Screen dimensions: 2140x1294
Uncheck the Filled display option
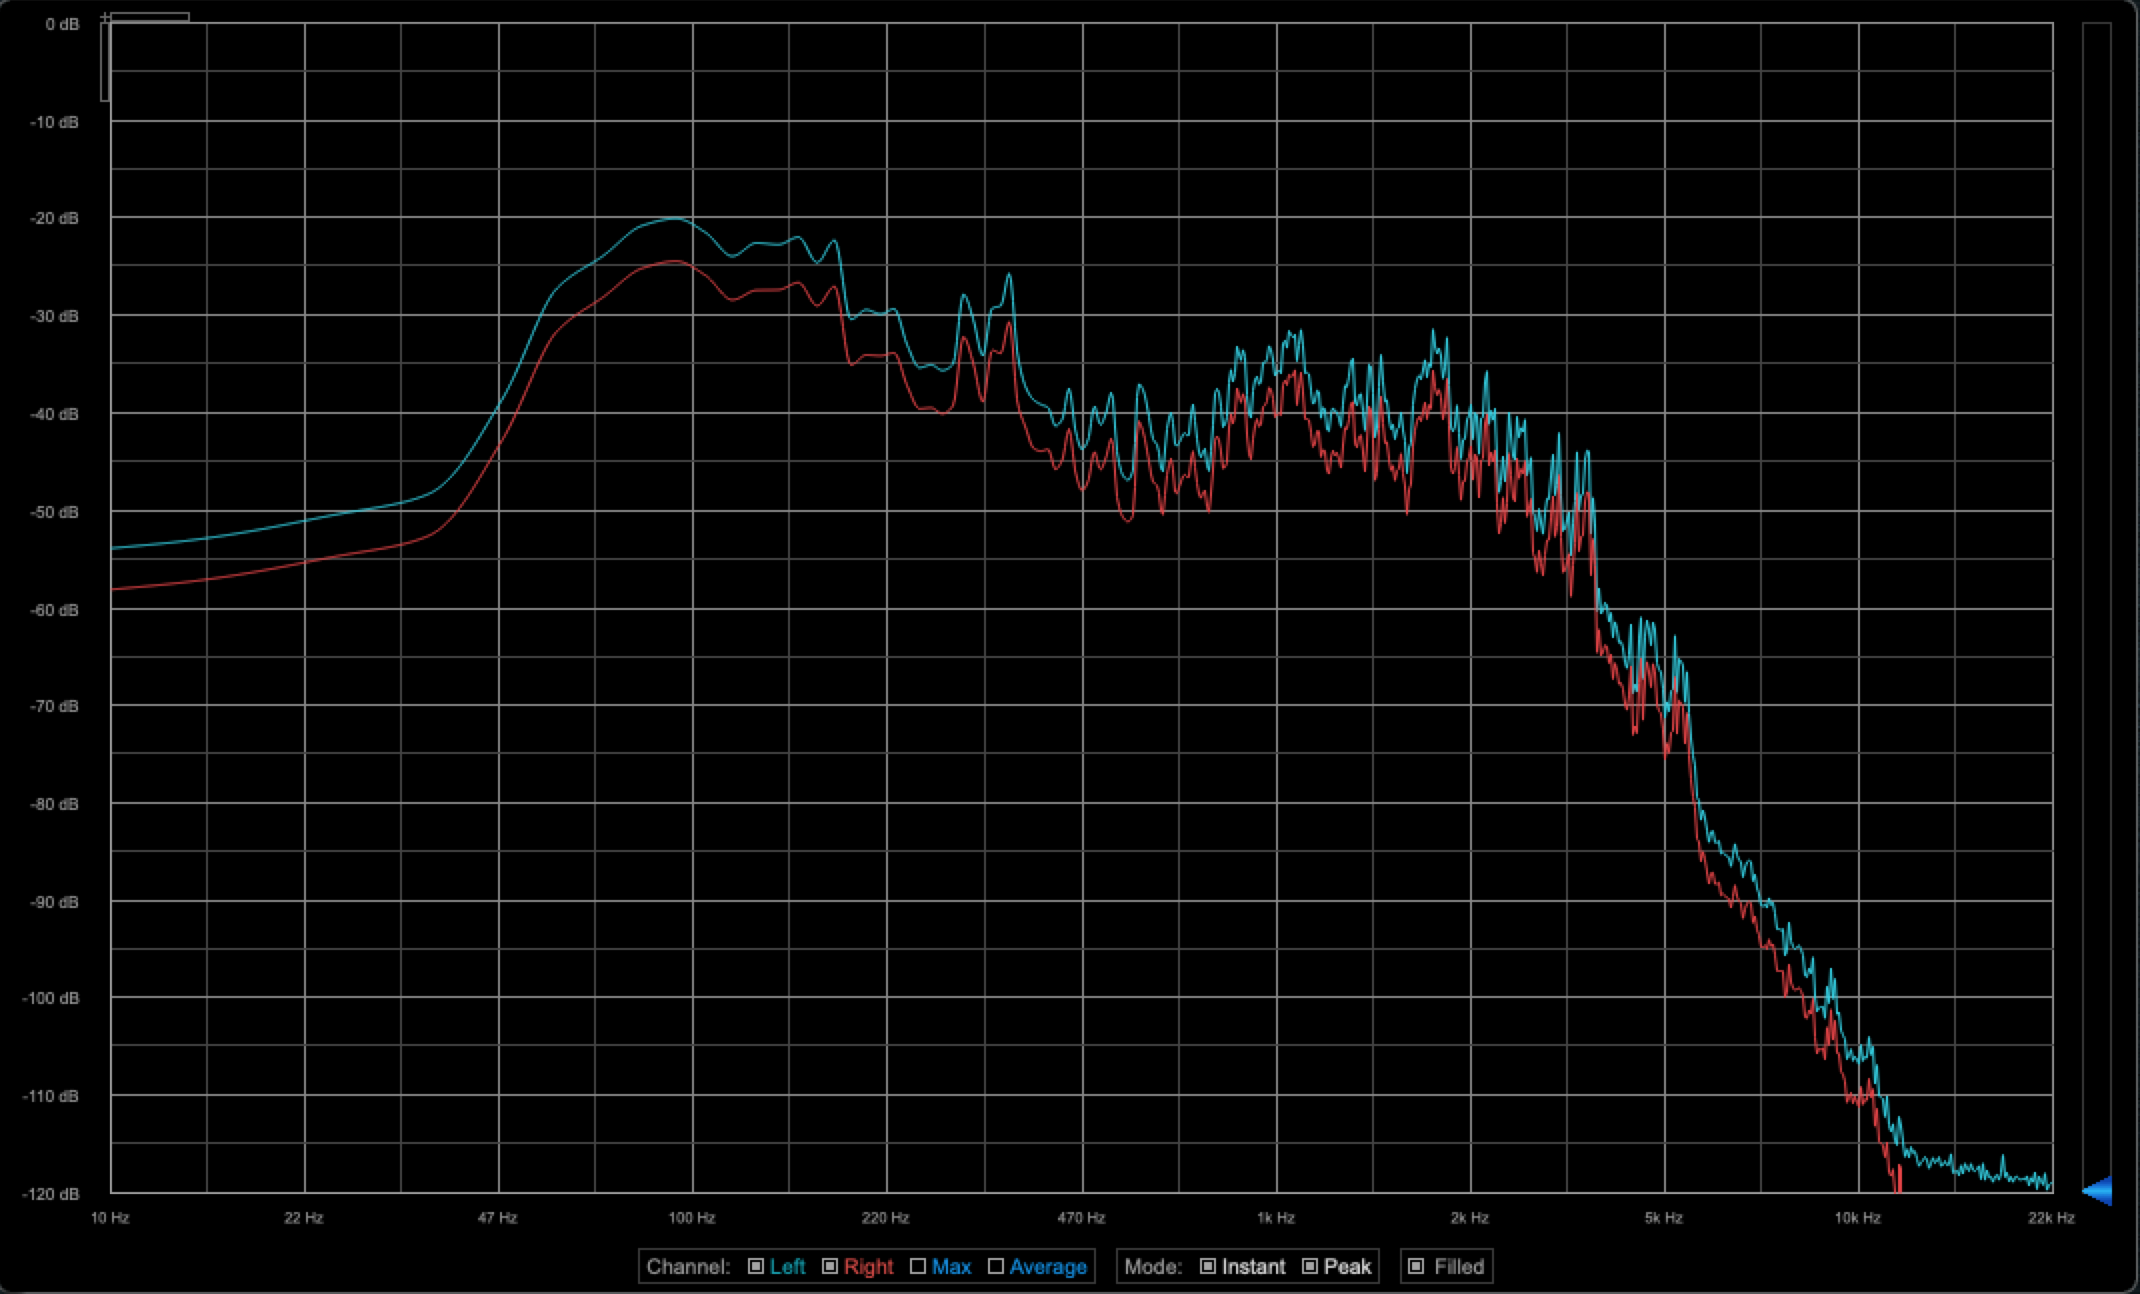[1416, 1266]
